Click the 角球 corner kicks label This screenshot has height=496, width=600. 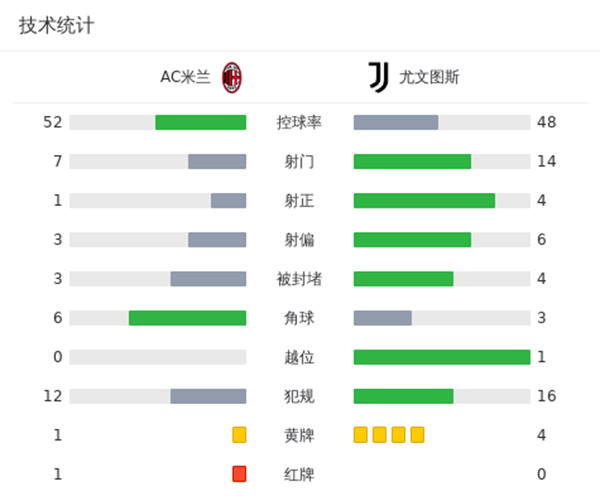tap(299, 318)
